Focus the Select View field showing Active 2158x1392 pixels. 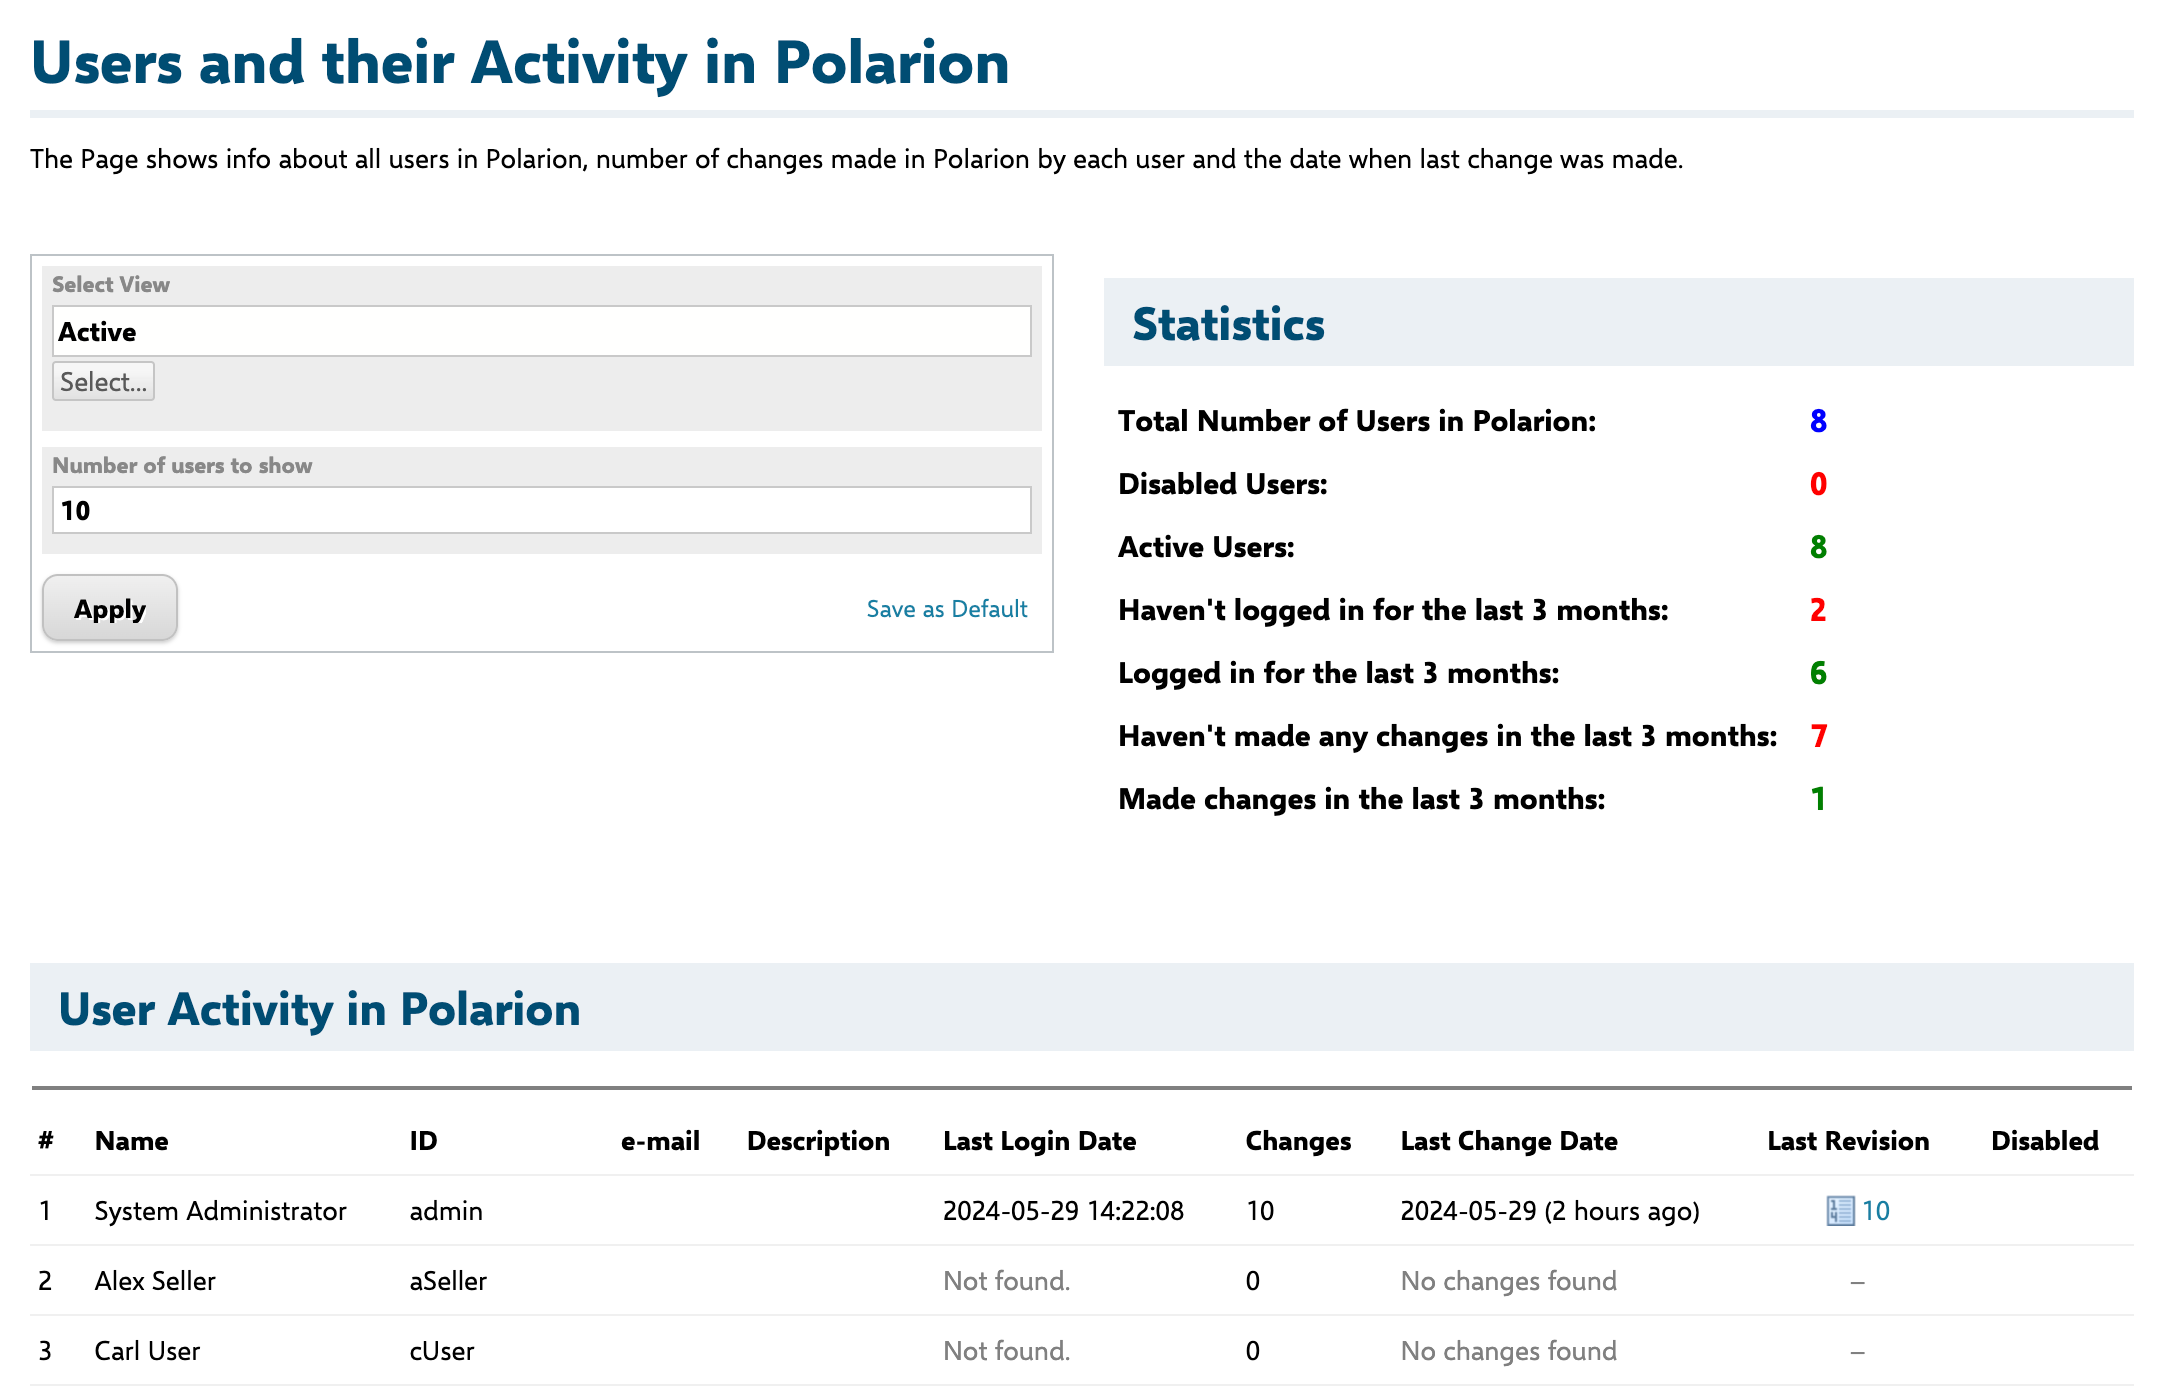pyautogui.click(x=541, y=331)
